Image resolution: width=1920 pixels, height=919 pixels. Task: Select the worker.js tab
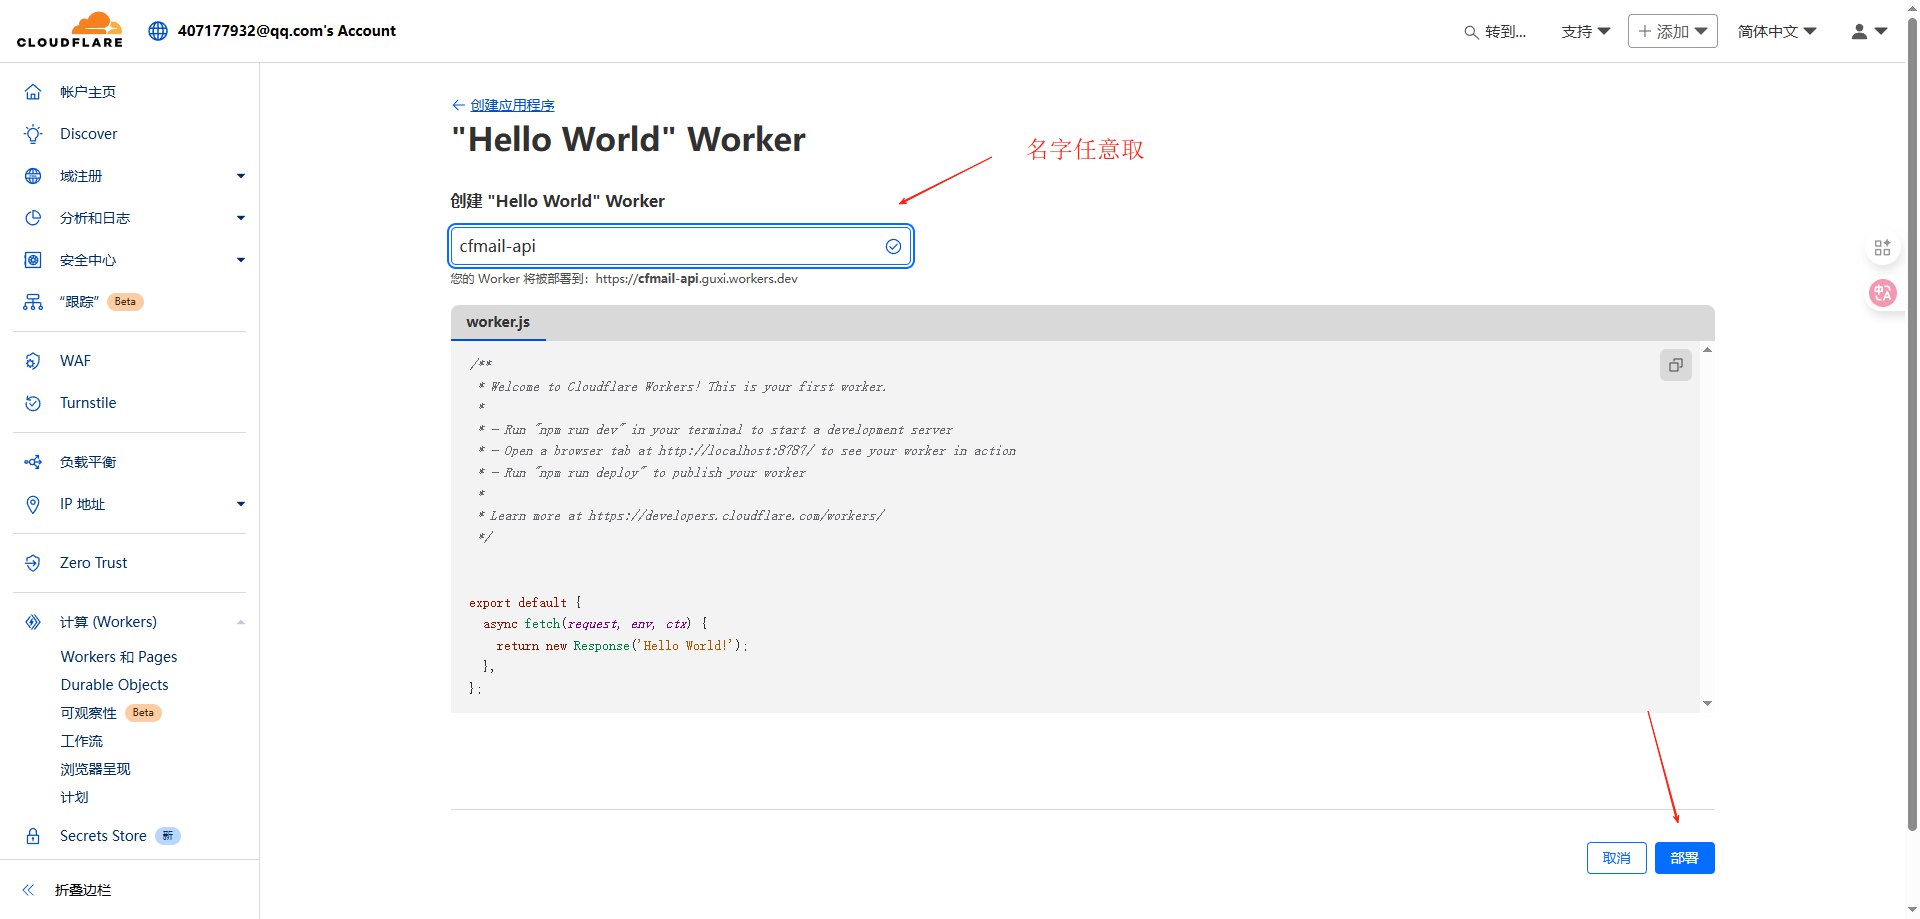click(x=498, y=322)
